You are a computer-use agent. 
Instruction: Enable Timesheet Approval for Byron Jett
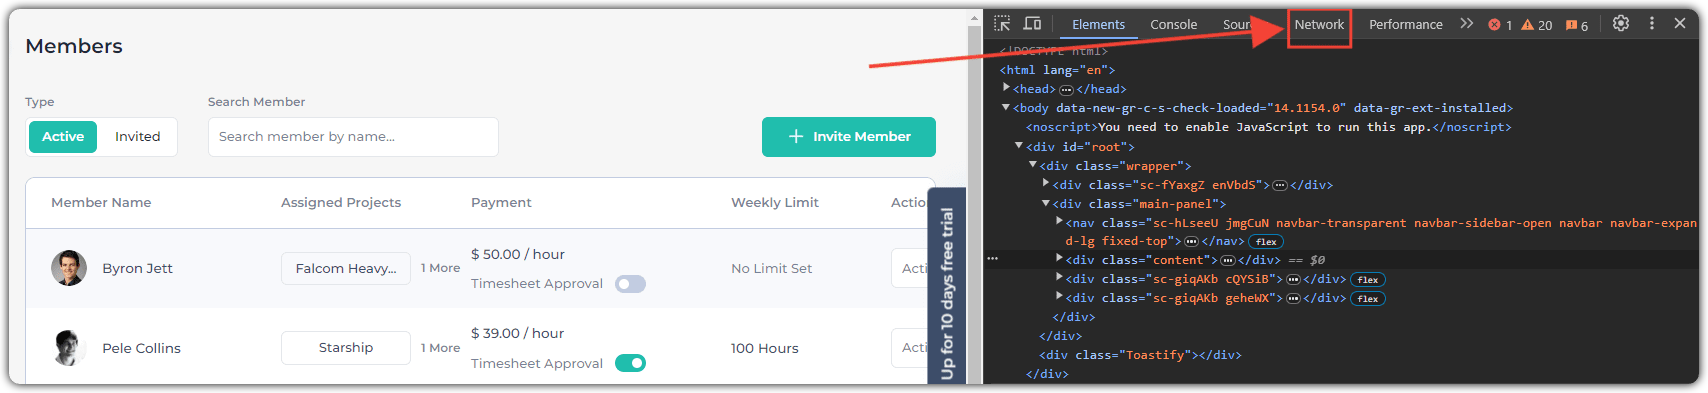click(630, 284)
